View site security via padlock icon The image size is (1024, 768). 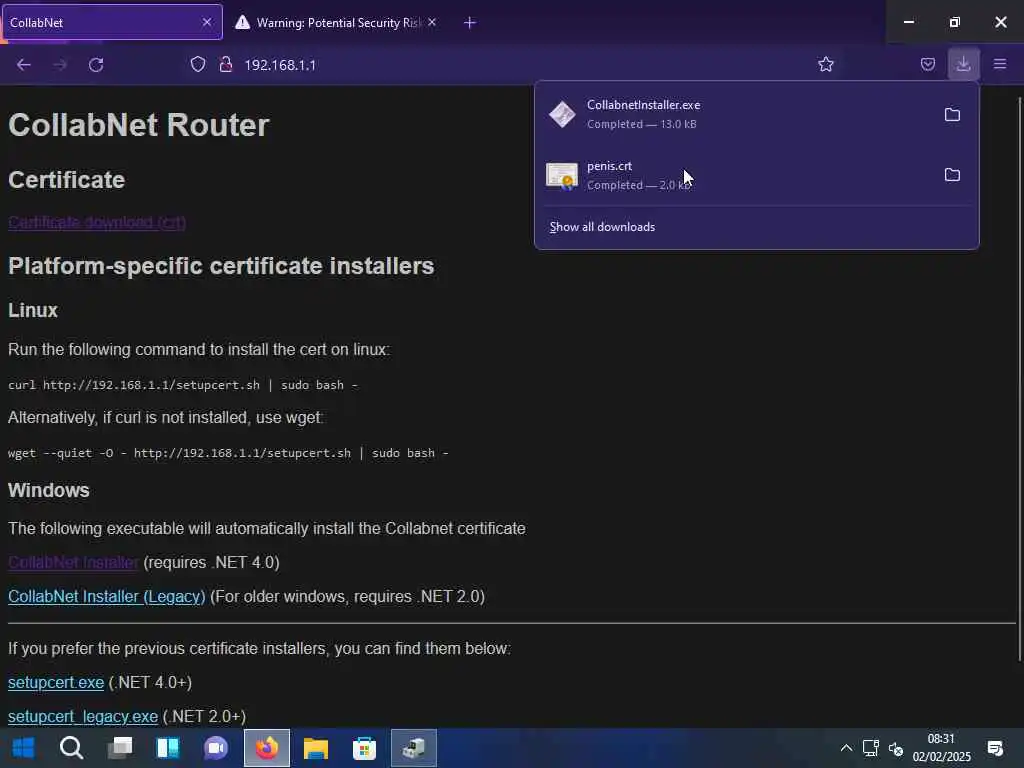click(226, 64)
